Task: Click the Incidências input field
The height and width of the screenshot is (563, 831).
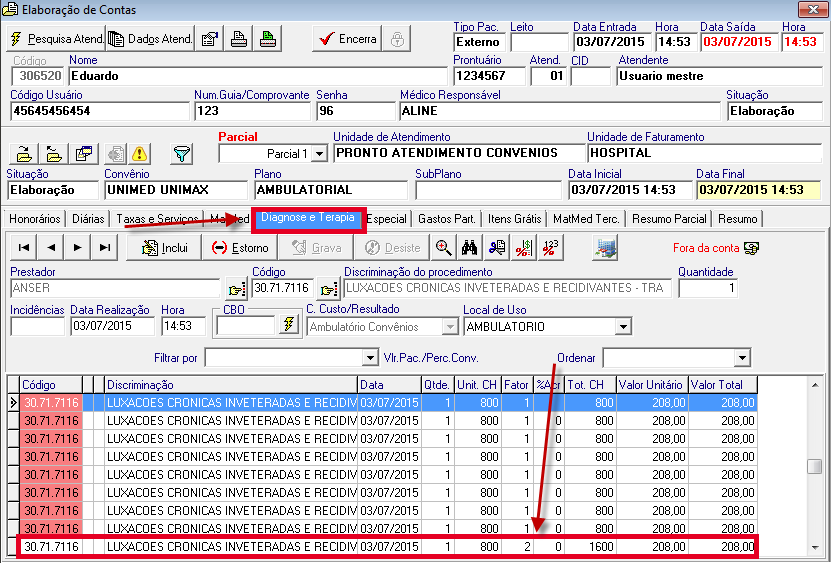Action: point(37,326)
